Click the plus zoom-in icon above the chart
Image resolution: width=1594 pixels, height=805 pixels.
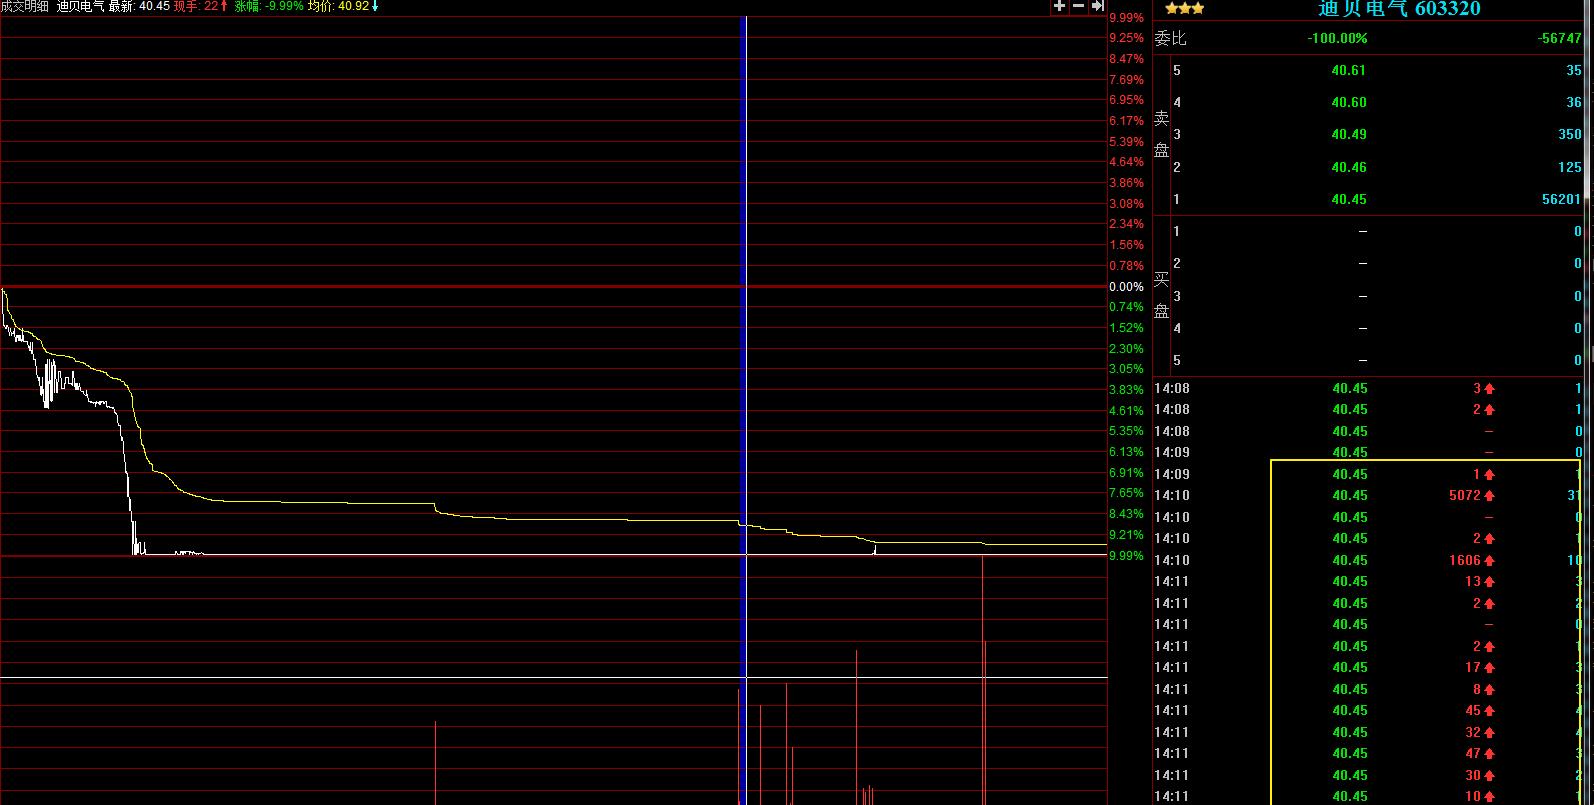pos(1059,6)
